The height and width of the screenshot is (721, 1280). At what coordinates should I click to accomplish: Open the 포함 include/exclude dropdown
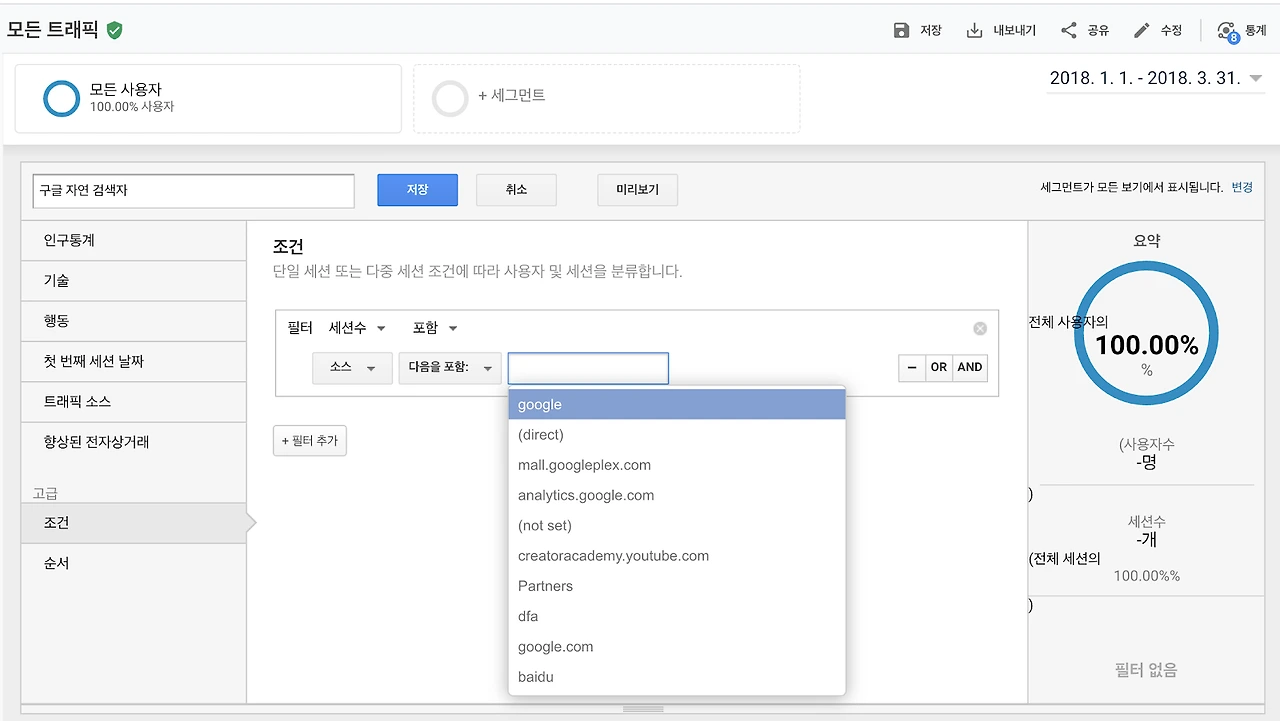(x=435, y=328)
